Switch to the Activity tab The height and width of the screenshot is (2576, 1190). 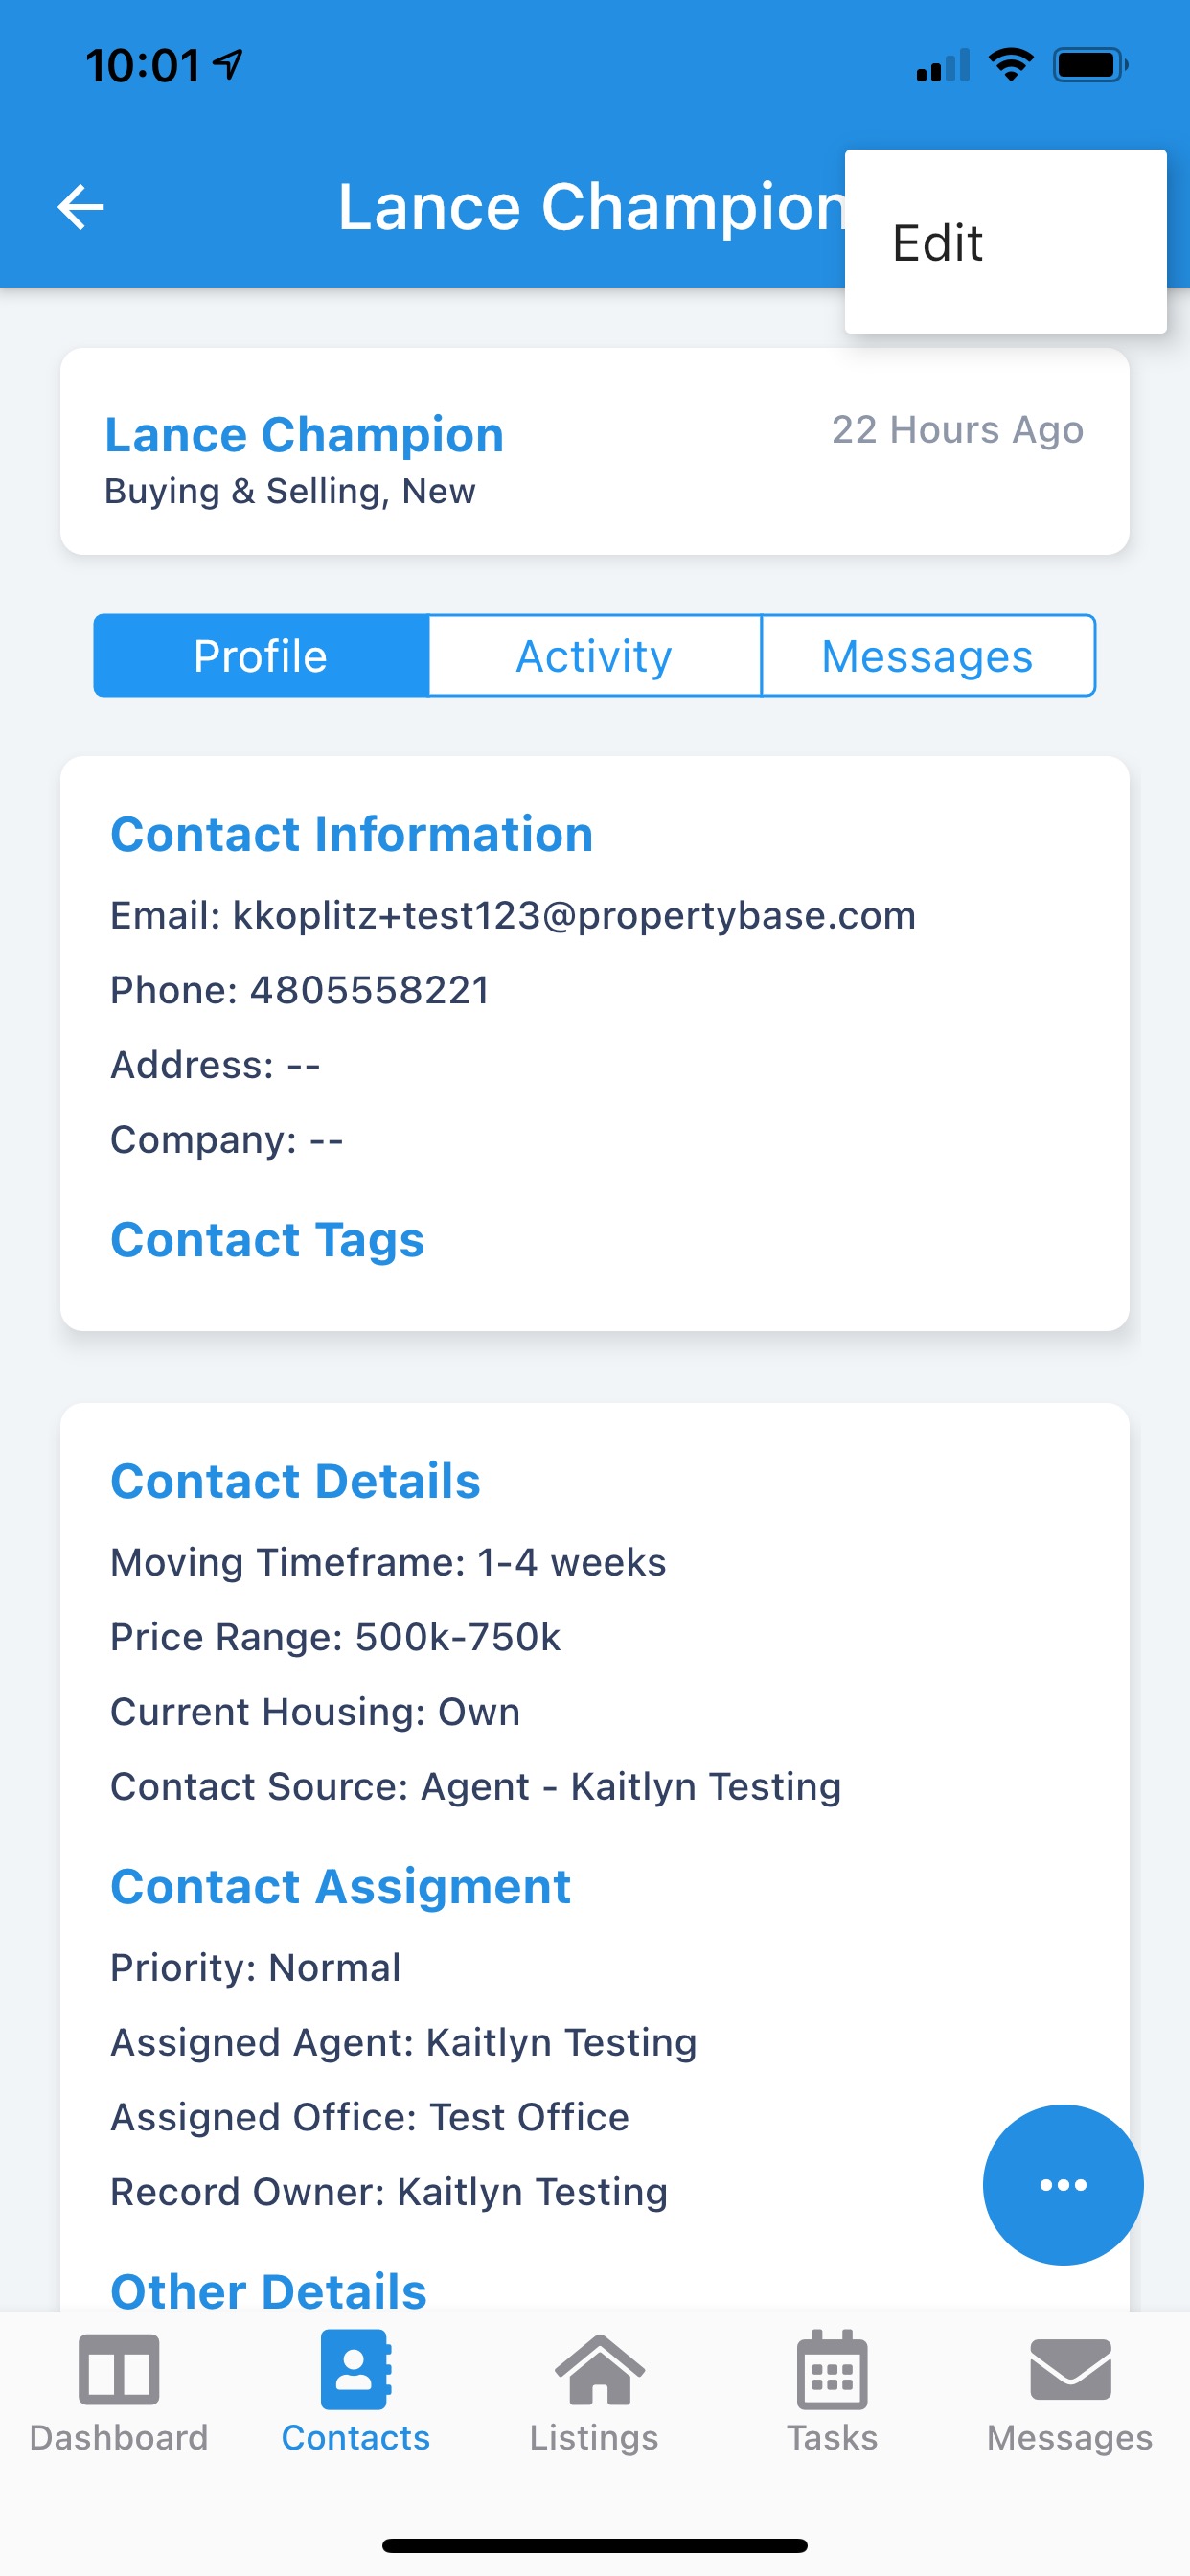click(594, 656)
